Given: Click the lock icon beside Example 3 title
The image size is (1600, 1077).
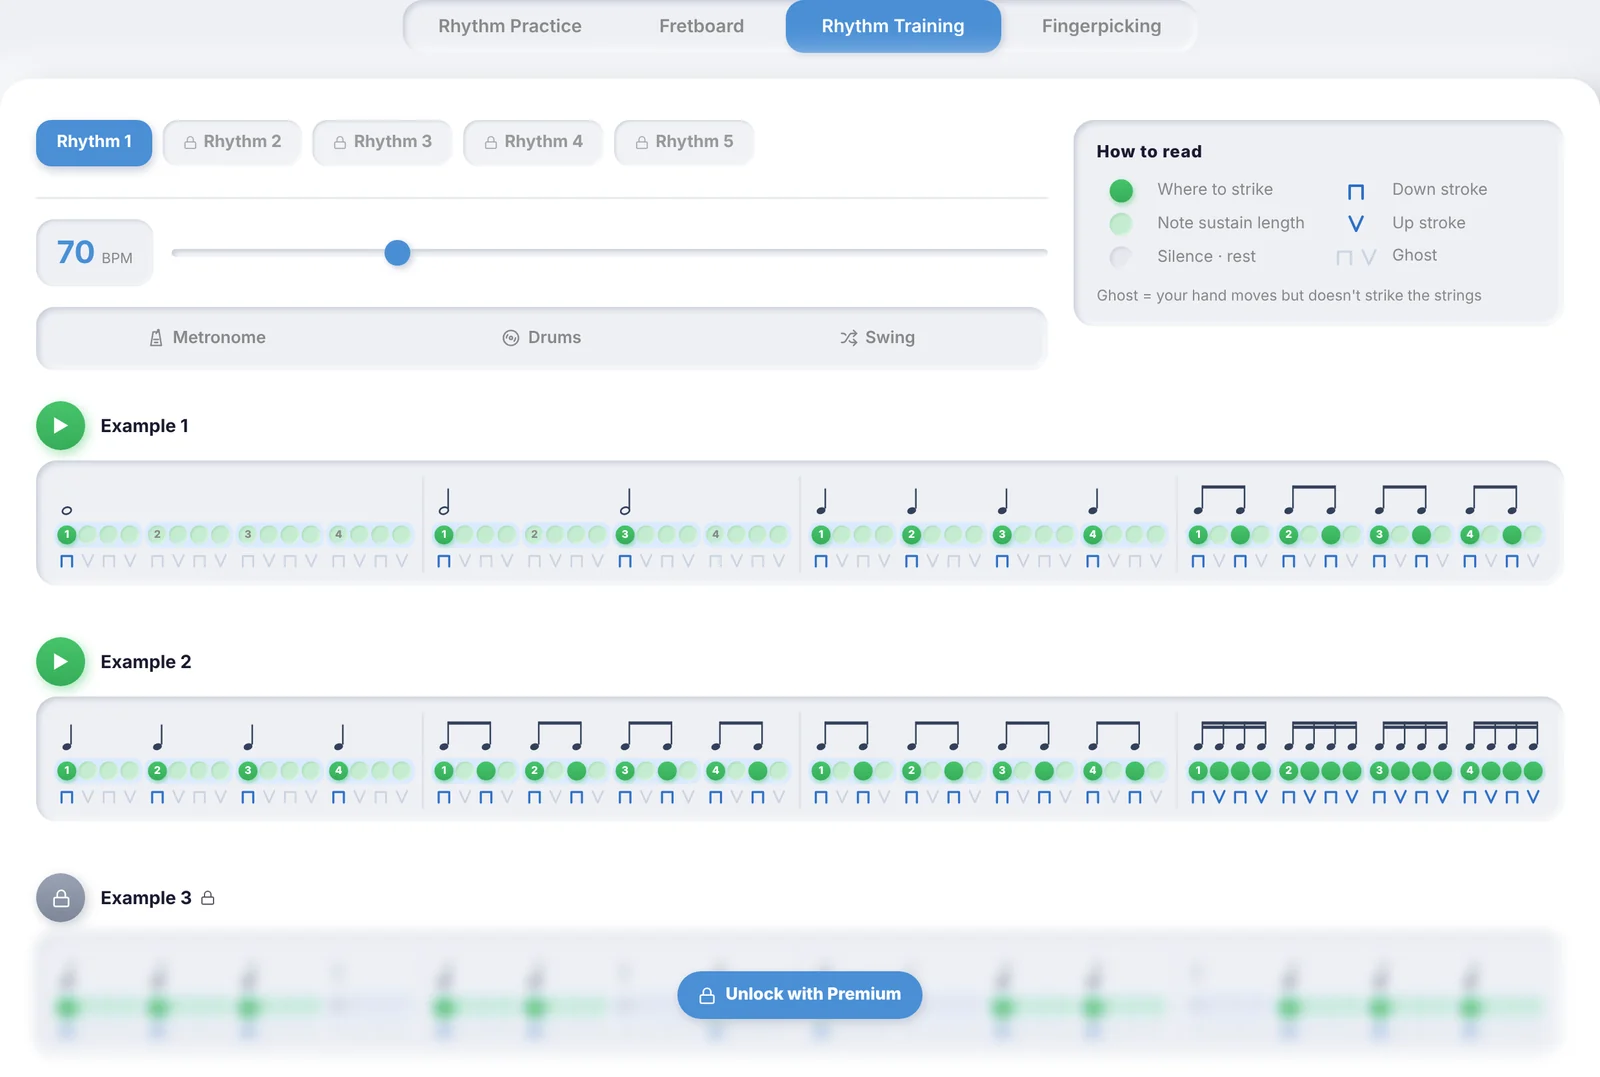Looking at the screenshot, I should click(208, 898).
